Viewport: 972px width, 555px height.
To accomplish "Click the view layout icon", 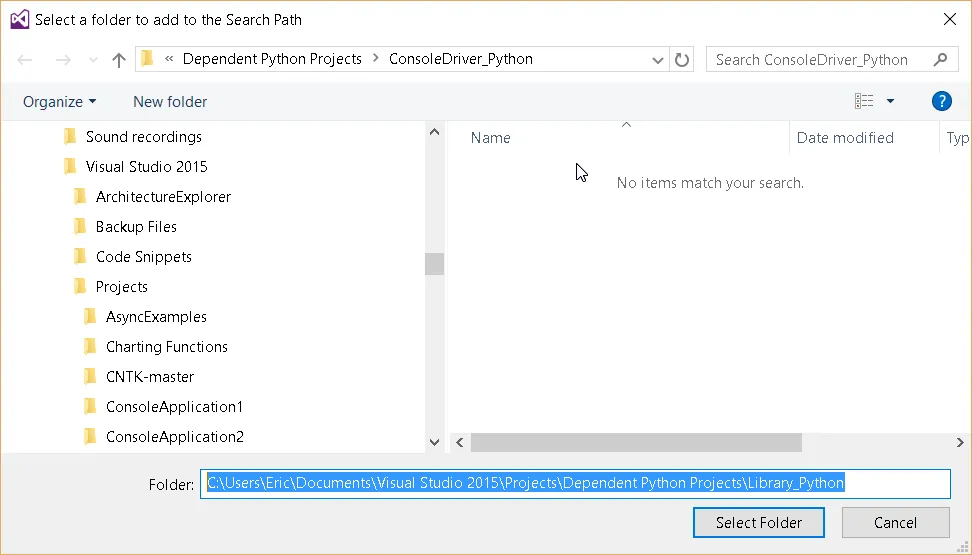I will tap(864, 101).
